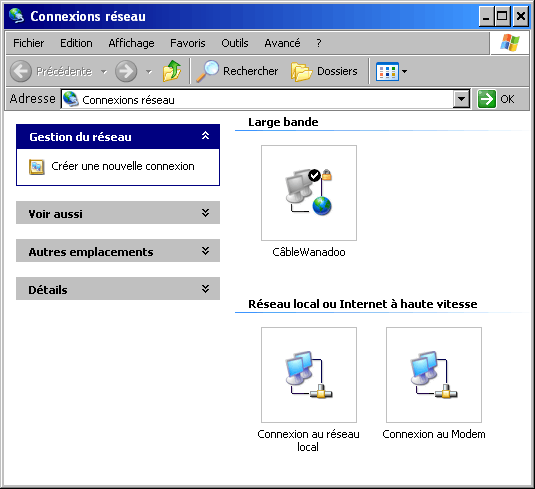Click the forward navigation arrow
This screenshot has width=535, height=489.
click(126, 71)
